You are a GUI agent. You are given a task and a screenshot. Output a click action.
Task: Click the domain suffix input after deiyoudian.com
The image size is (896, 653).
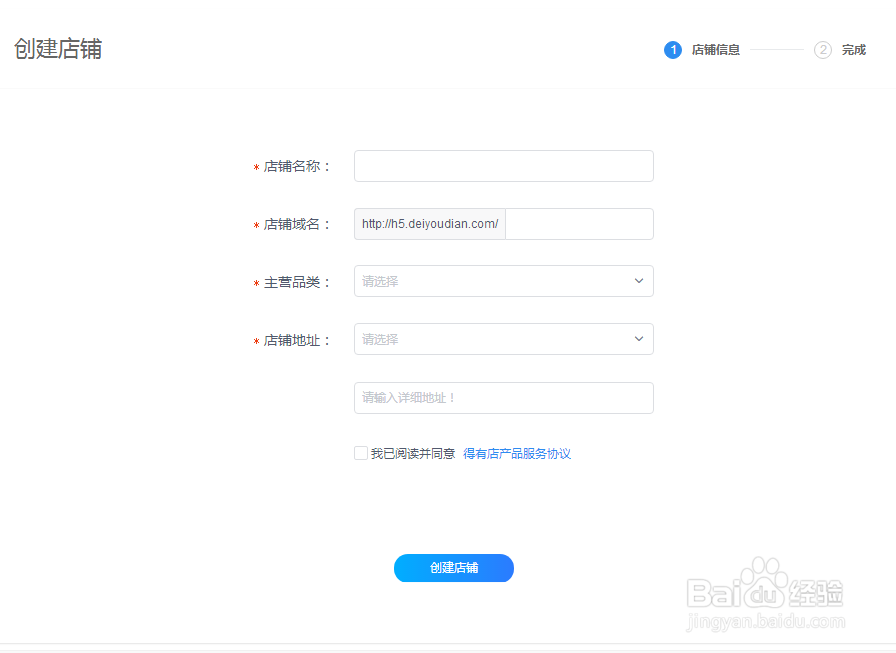click(579, 223)
